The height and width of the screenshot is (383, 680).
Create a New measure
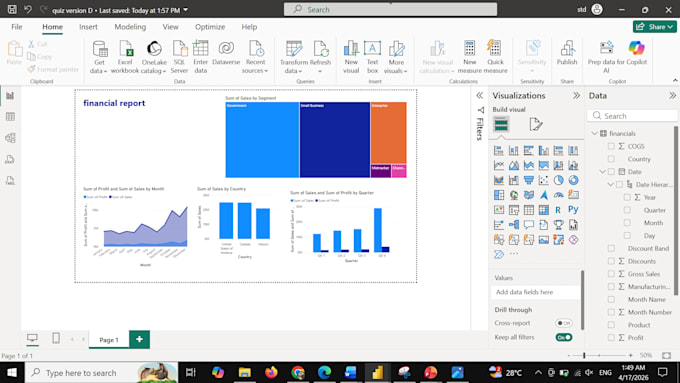click(x=469, y=57)
